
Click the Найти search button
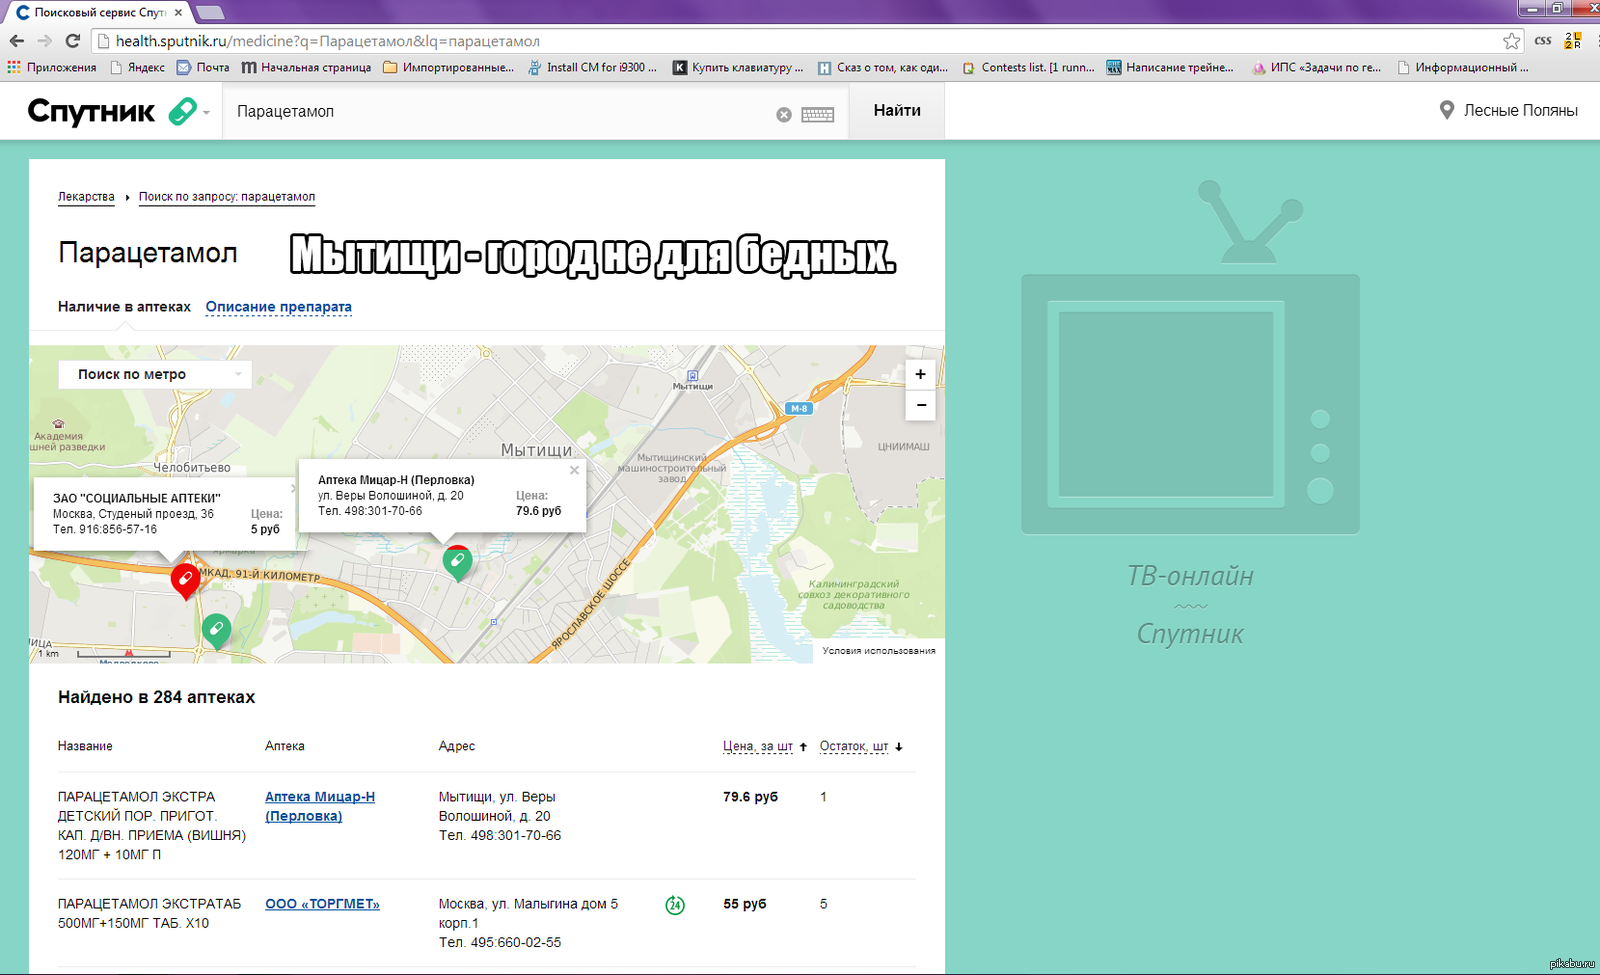[x=897, y=111]
